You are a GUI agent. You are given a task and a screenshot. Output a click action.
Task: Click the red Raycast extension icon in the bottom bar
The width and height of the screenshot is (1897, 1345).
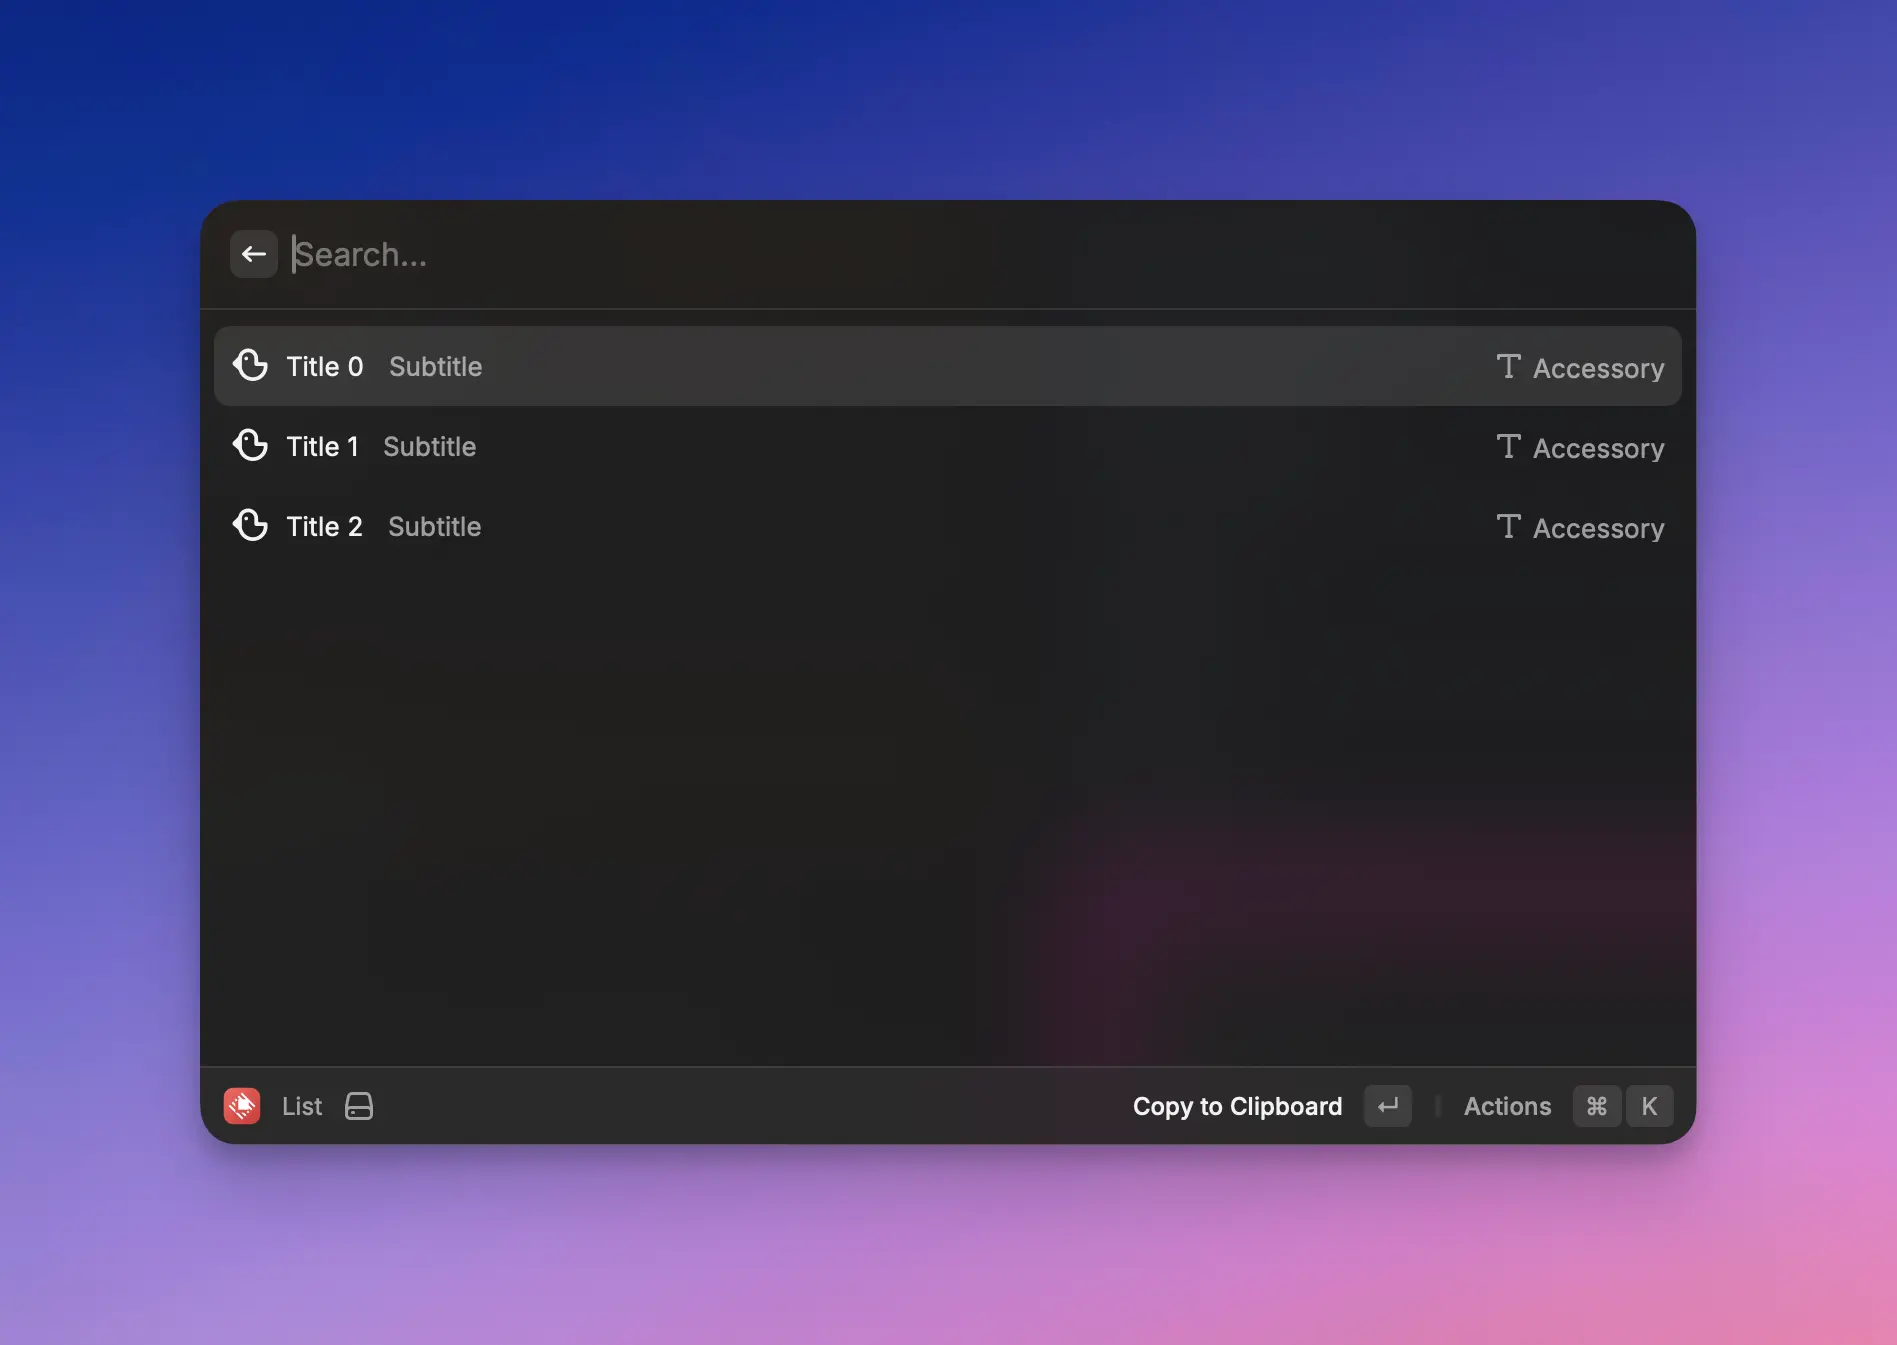[241, 1106]
